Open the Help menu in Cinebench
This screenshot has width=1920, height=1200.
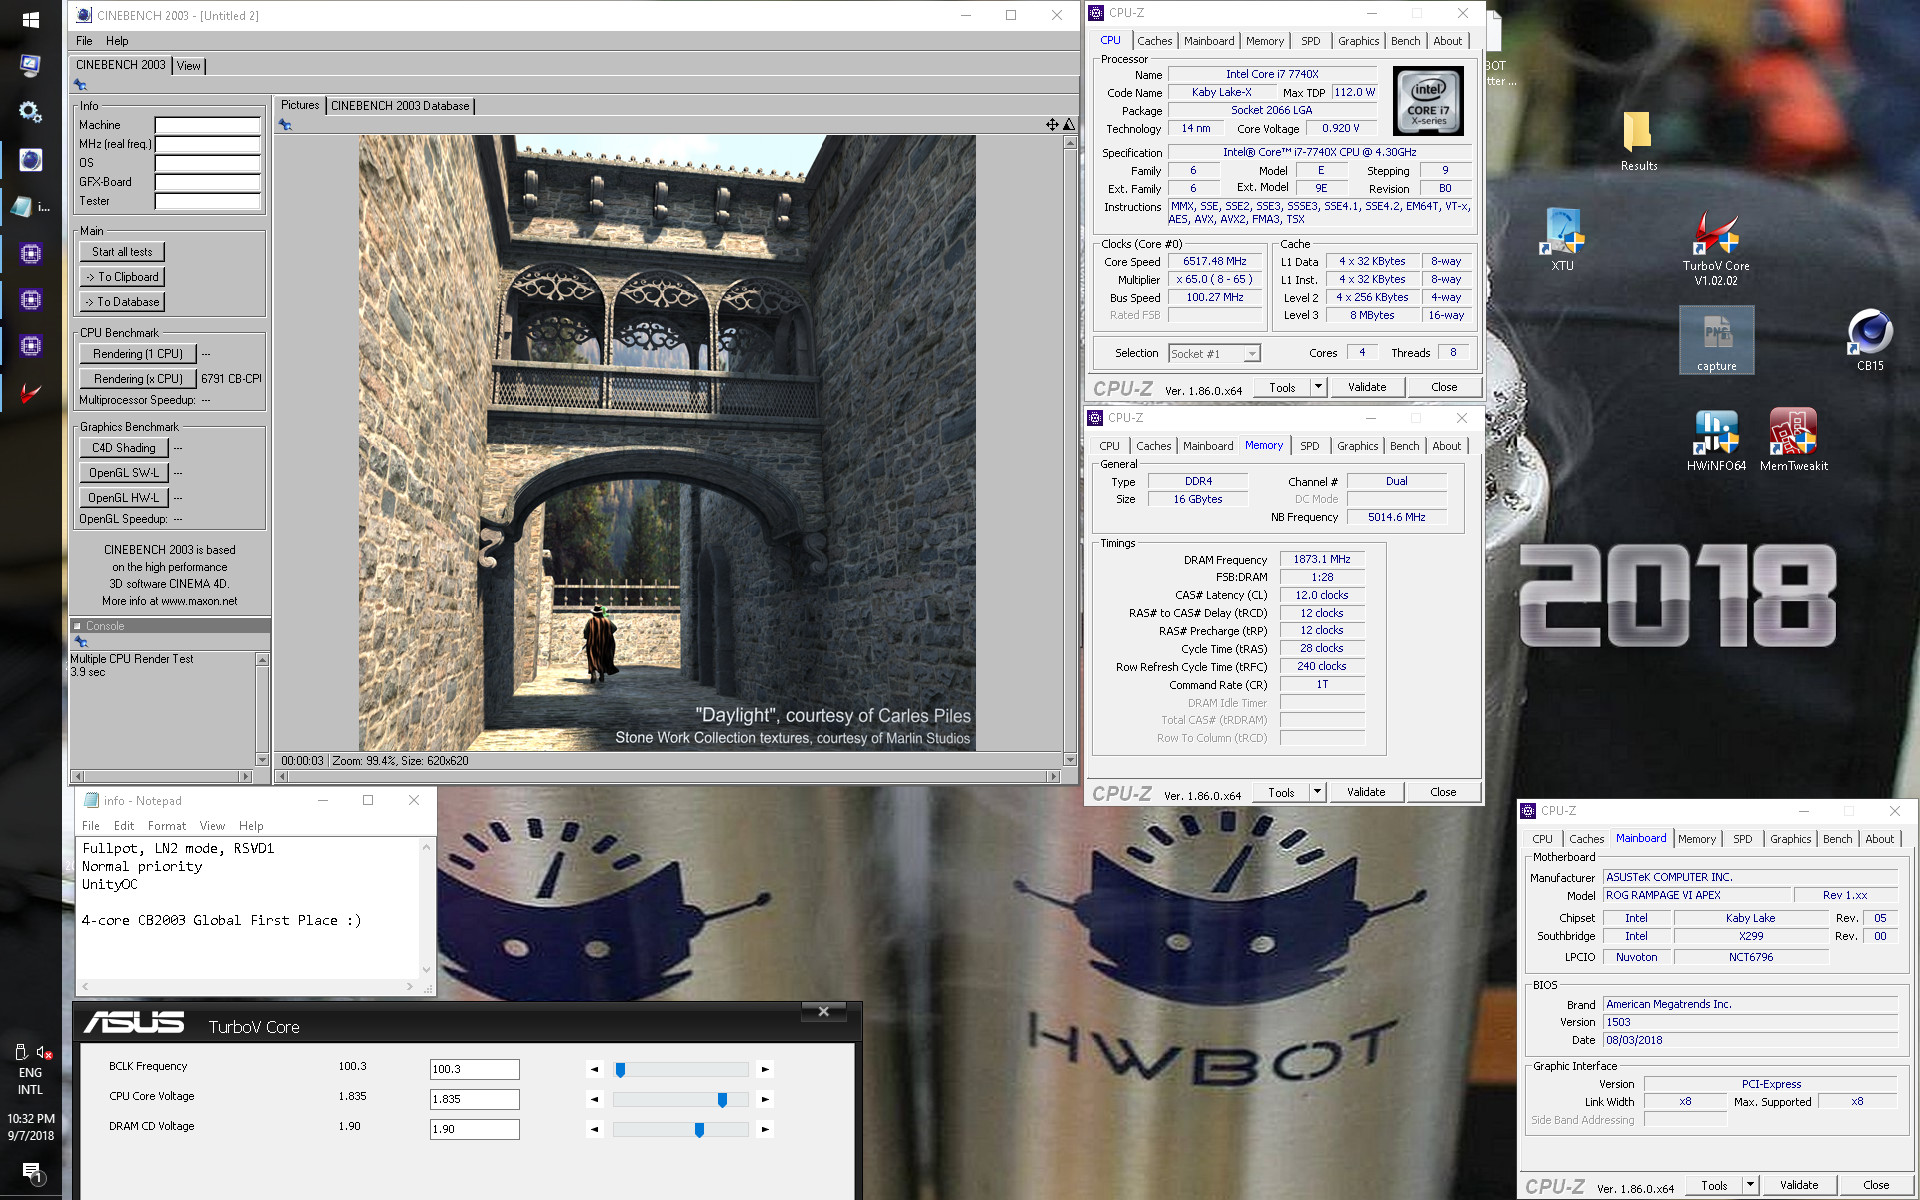click(x=117, y=41)
